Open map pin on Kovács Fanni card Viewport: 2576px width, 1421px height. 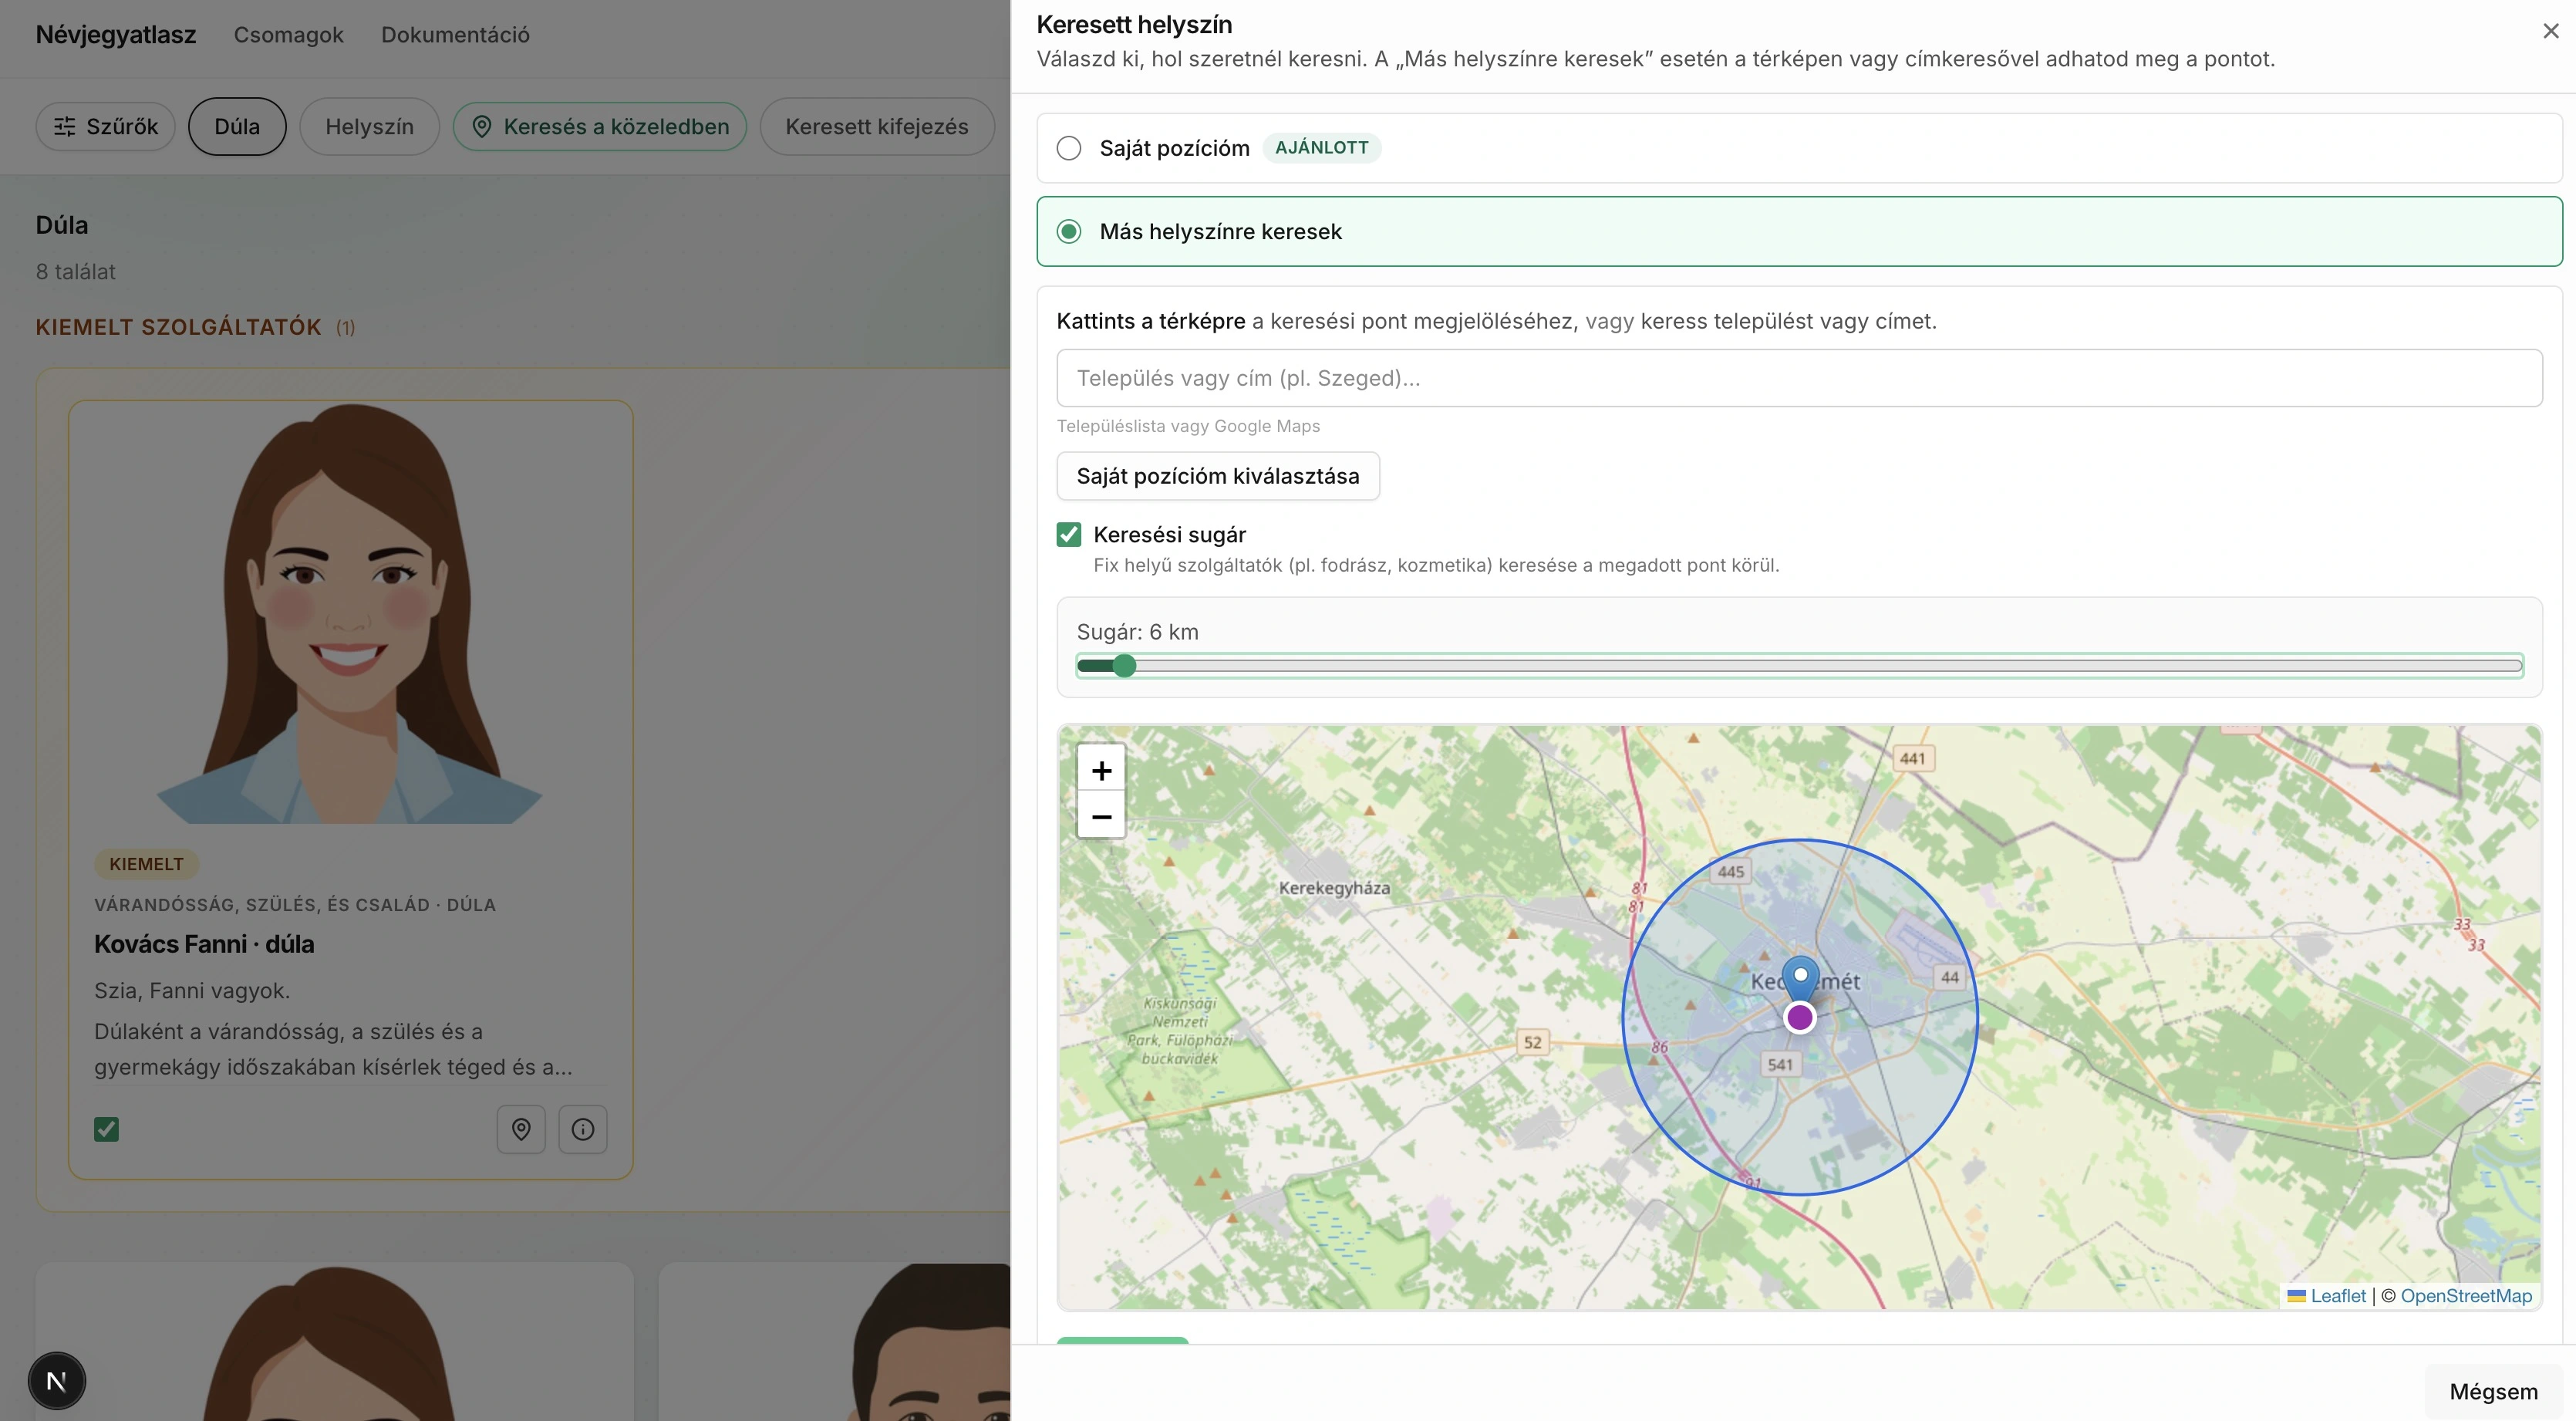(521, 1129)
